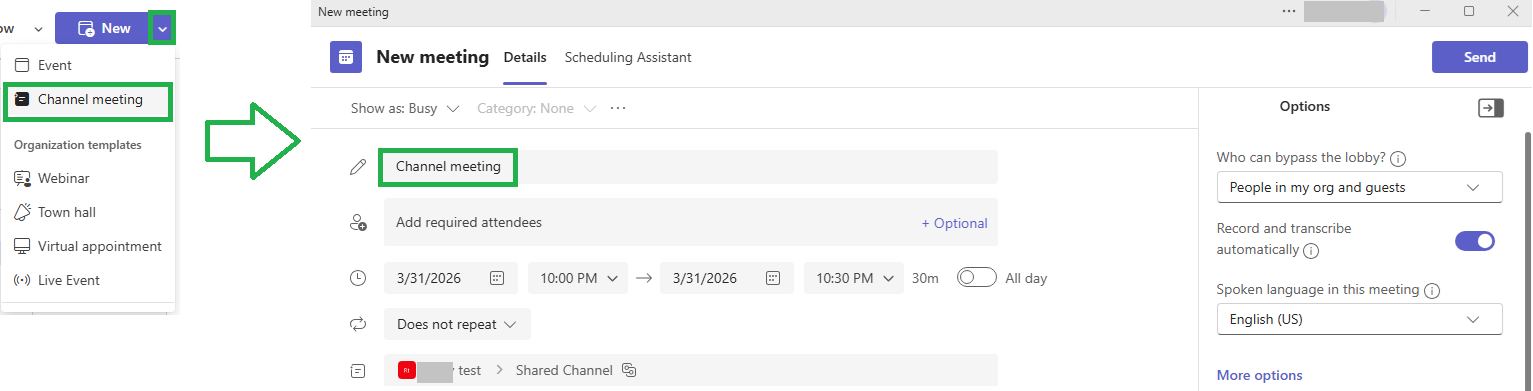This screenshot has height=391, width=1533.
Task: Open the Does not repeat dropdown
Action: [x=457, y=324]
